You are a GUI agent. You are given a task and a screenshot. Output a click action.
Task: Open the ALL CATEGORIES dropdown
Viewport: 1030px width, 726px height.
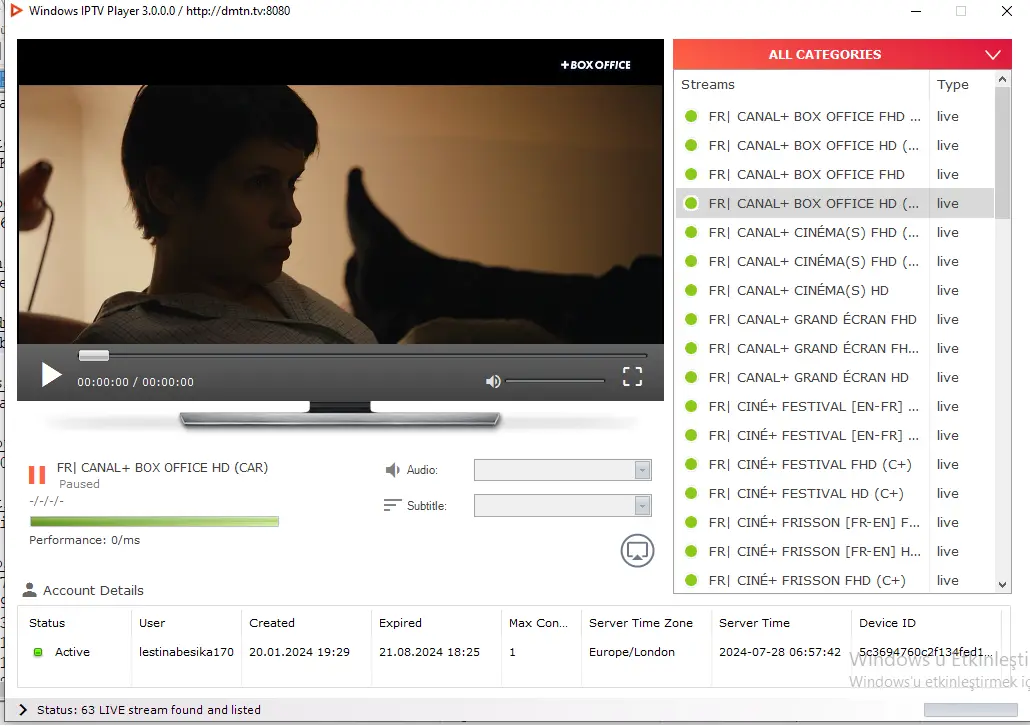pos(842,55)
